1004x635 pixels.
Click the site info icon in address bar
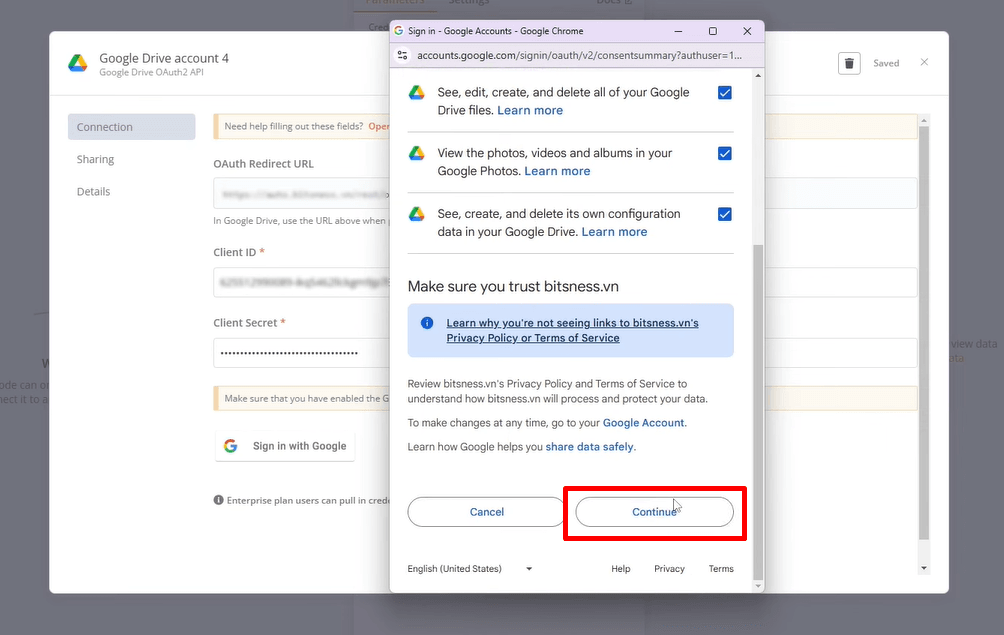pos(403,56)
